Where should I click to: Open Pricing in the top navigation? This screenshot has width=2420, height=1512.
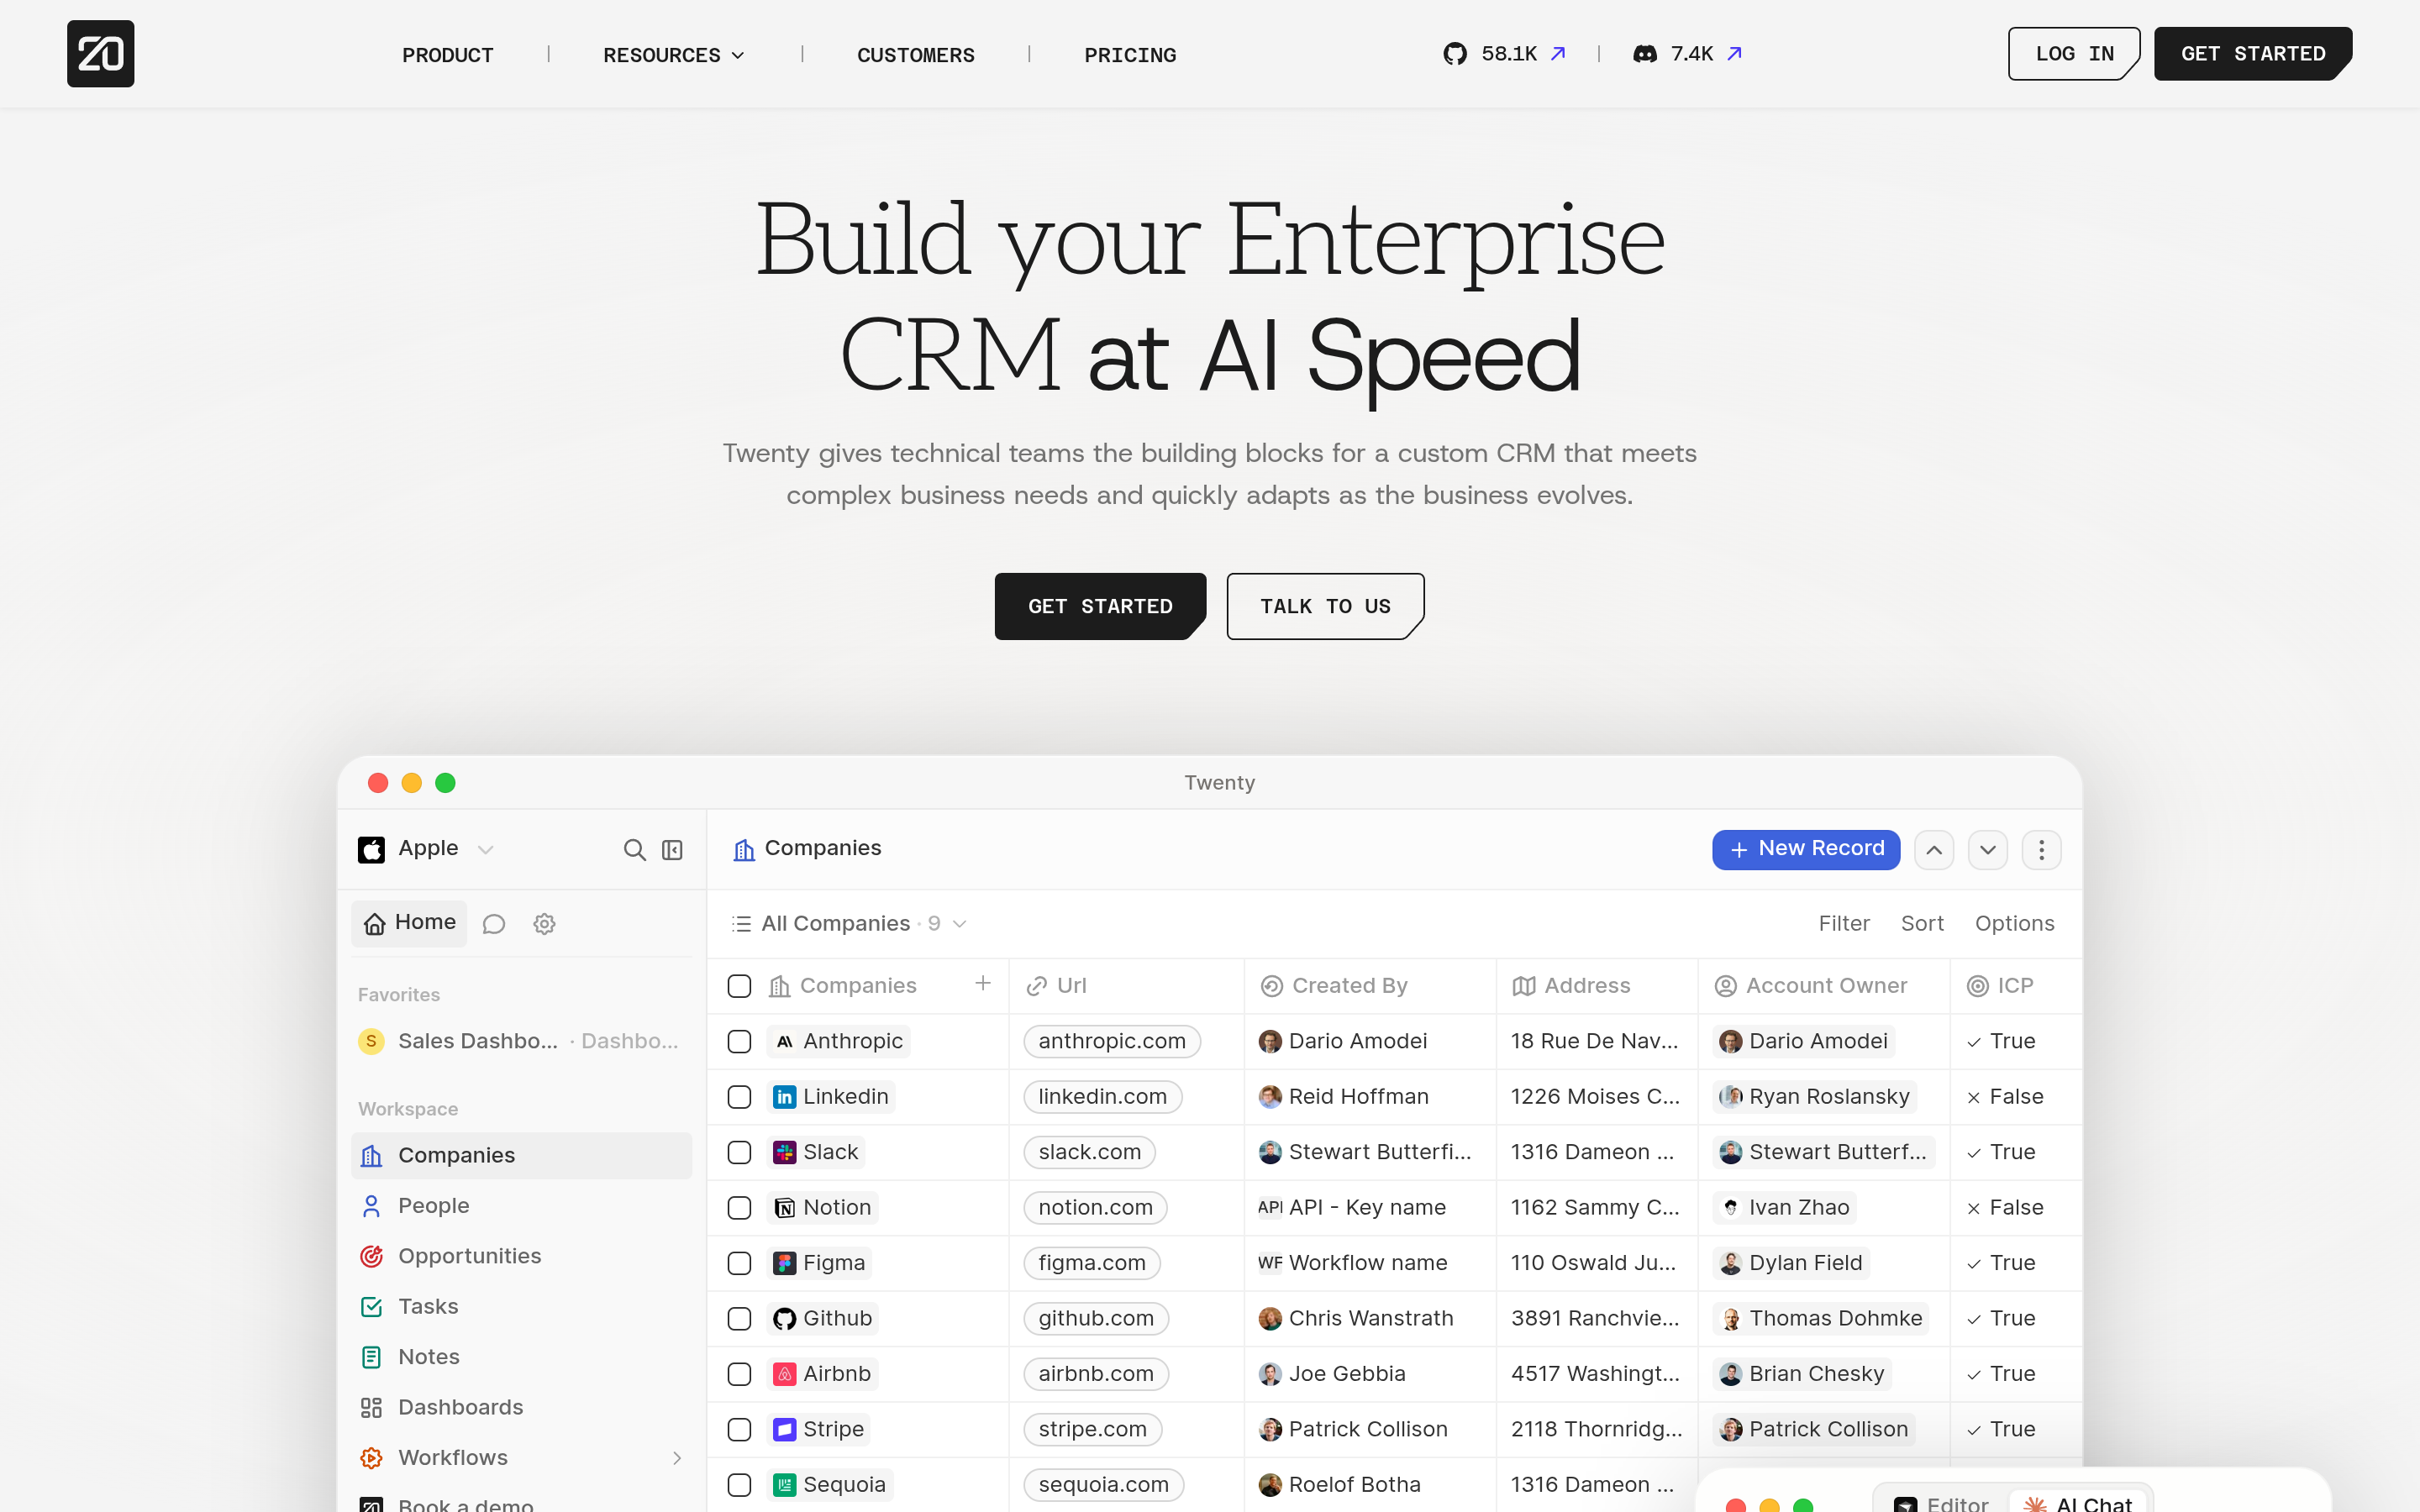click(1130, 55)
